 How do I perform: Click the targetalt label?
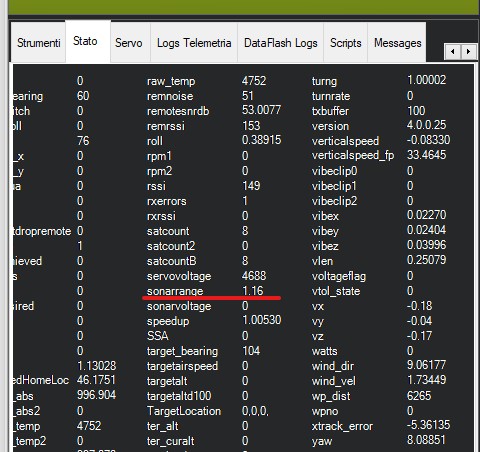point(167,381)
